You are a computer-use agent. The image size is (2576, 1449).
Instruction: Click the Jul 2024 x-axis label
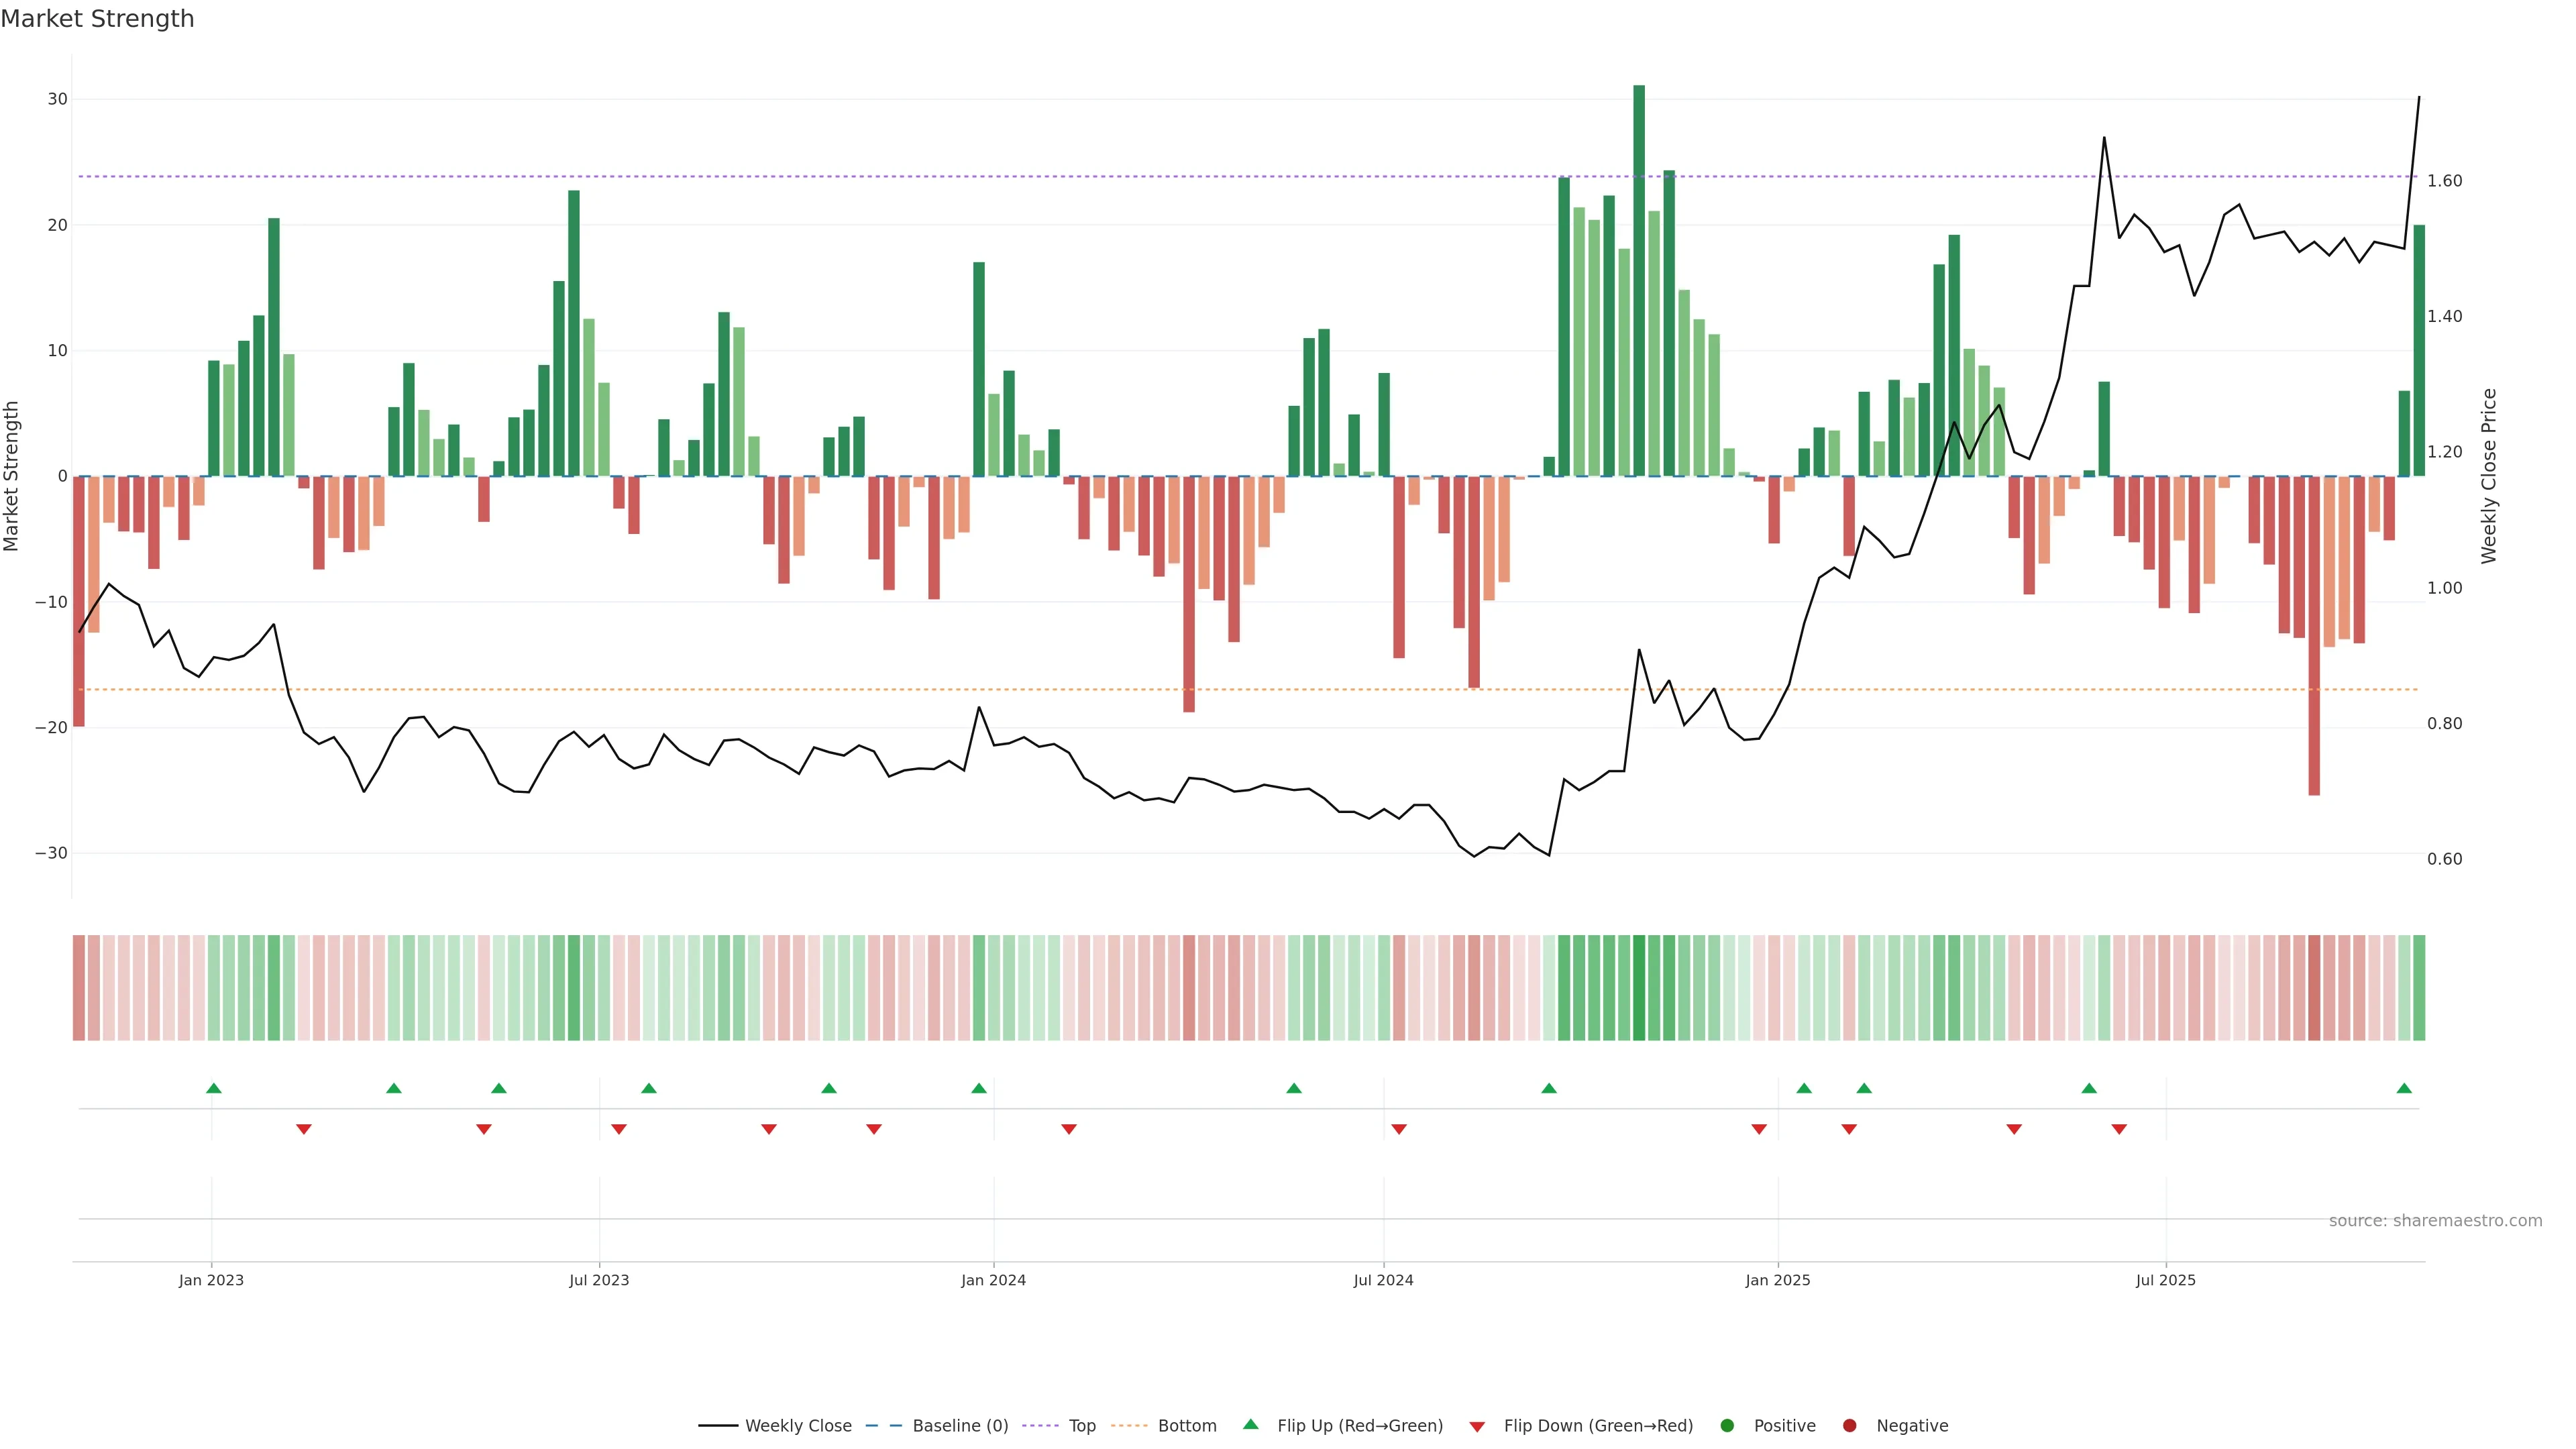tap(1383, 1280)
